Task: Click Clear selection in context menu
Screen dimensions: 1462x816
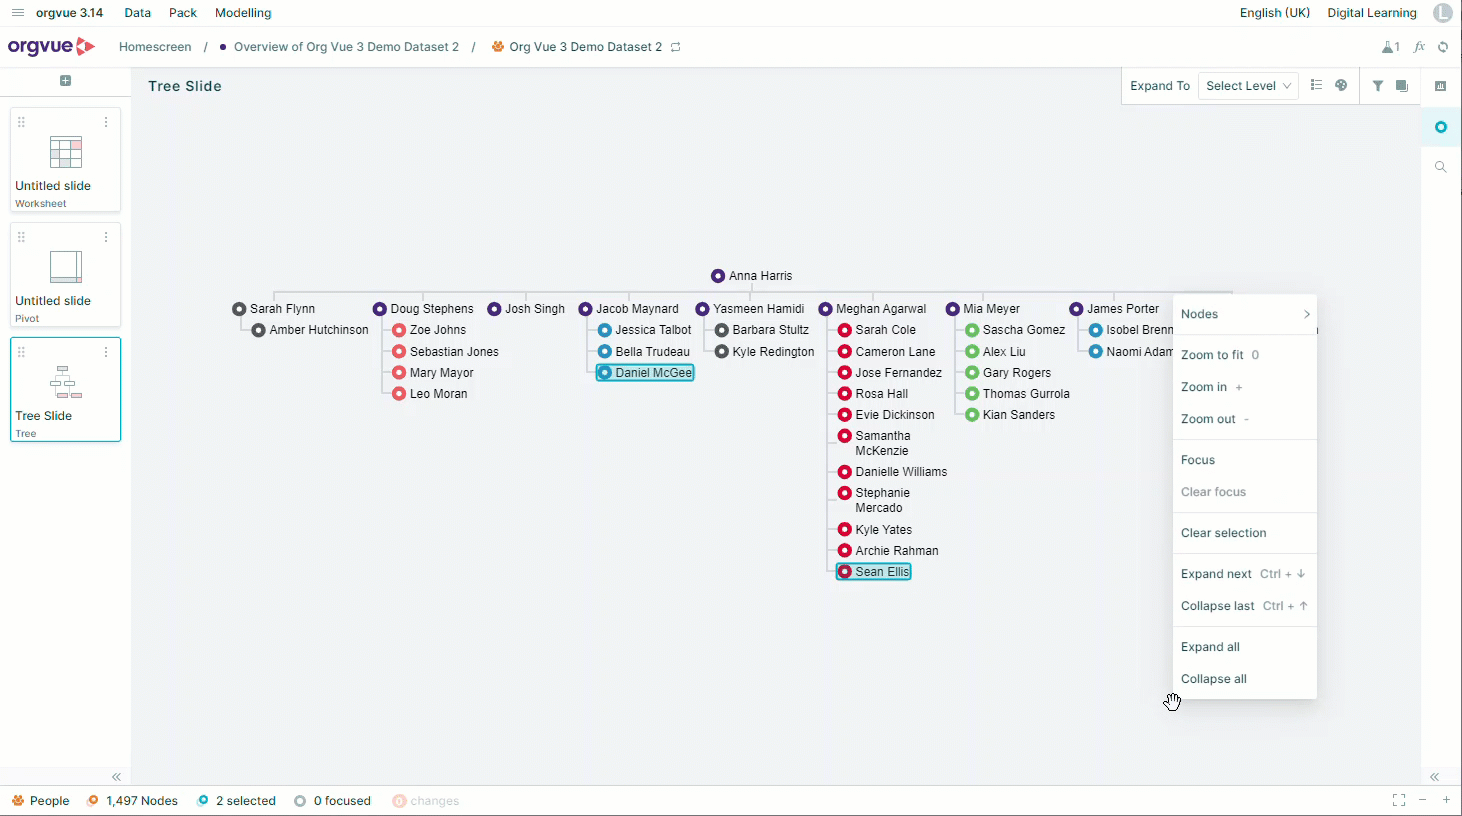Action: (1223, 533)
